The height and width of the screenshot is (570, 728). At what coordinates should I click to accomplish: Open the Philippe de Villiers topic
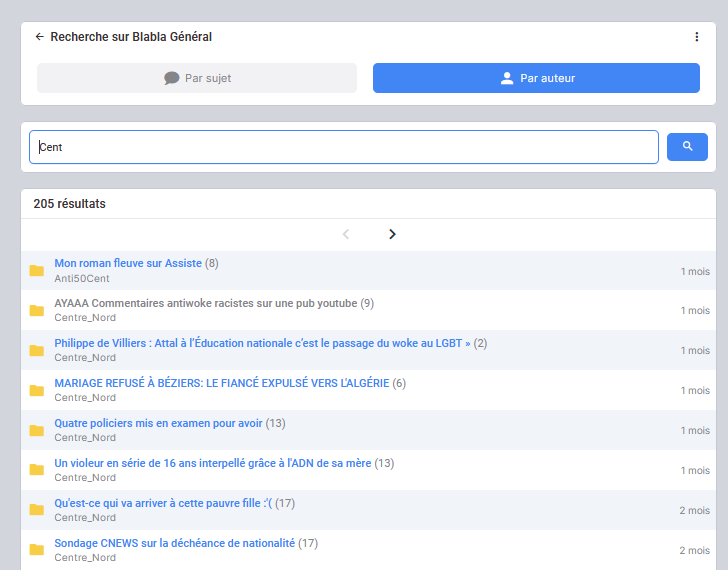point(262,343)
